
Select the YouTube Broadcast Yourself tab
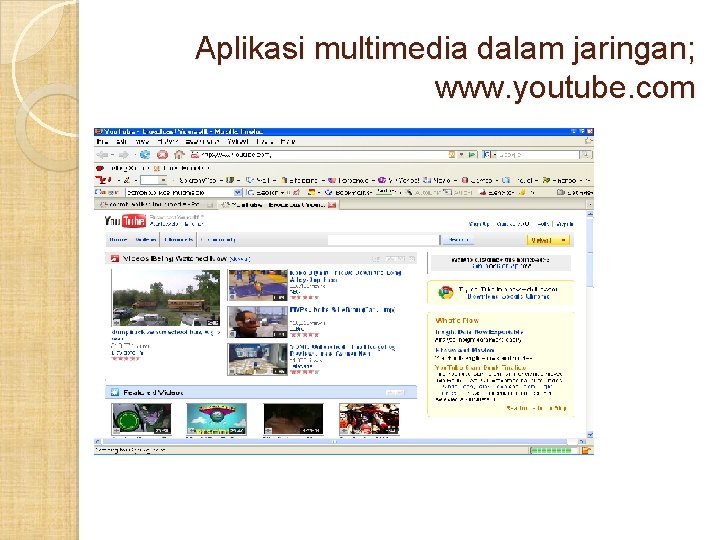click(x=278, y=205)
